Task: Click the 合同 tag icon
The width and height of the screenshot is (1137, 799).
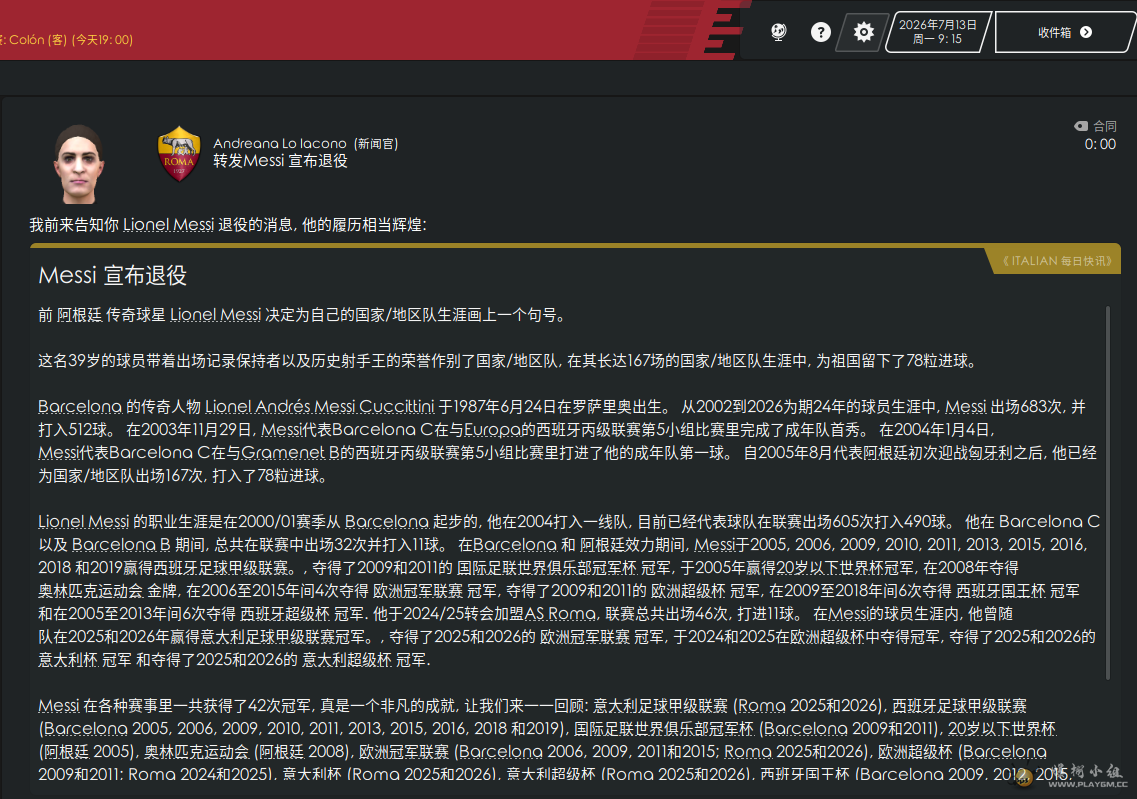Action: tap(1081, 126)
